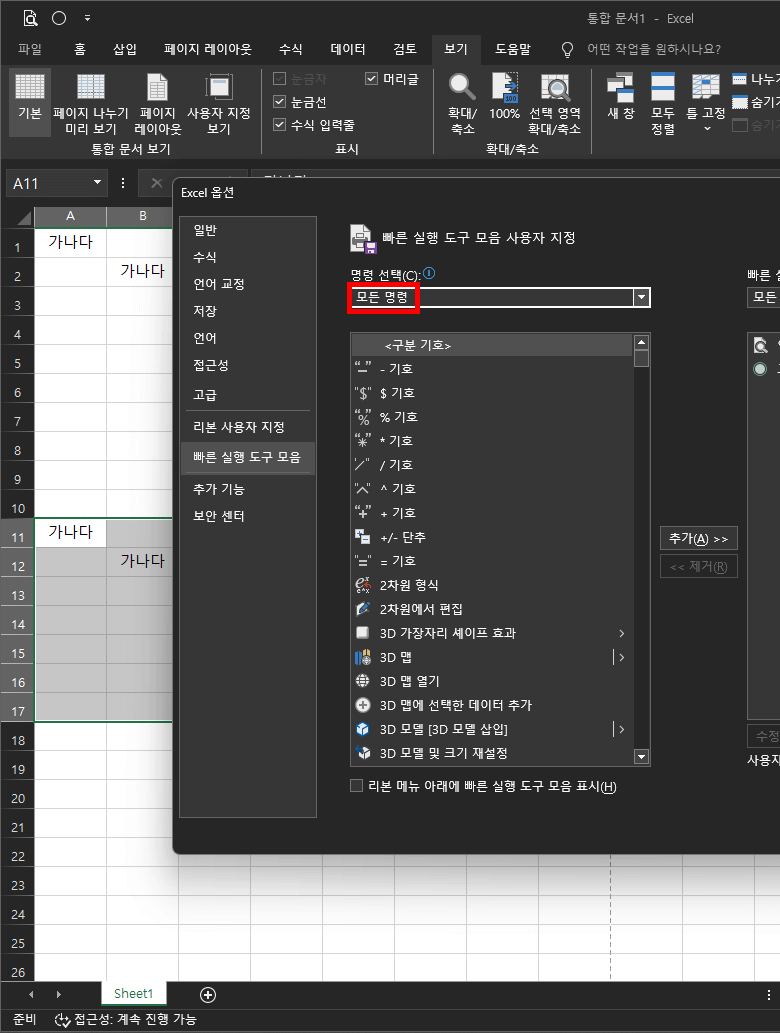This screenshot has height=1033, width=780.
Task: Select '3D 모델 및 크기 재설정' command
Action: click(x=492, y=753)
